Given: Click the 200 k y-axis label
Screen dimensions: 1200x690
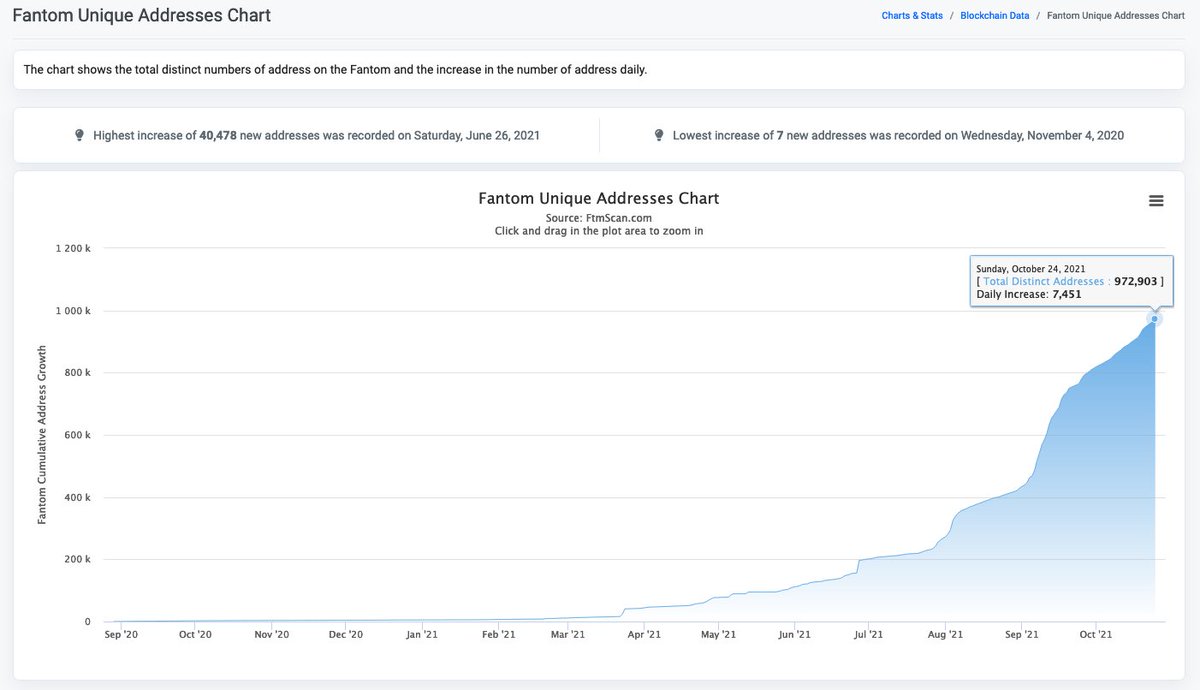Looking at the screenshot, I should pyautogui.click(x=77, y=560).
